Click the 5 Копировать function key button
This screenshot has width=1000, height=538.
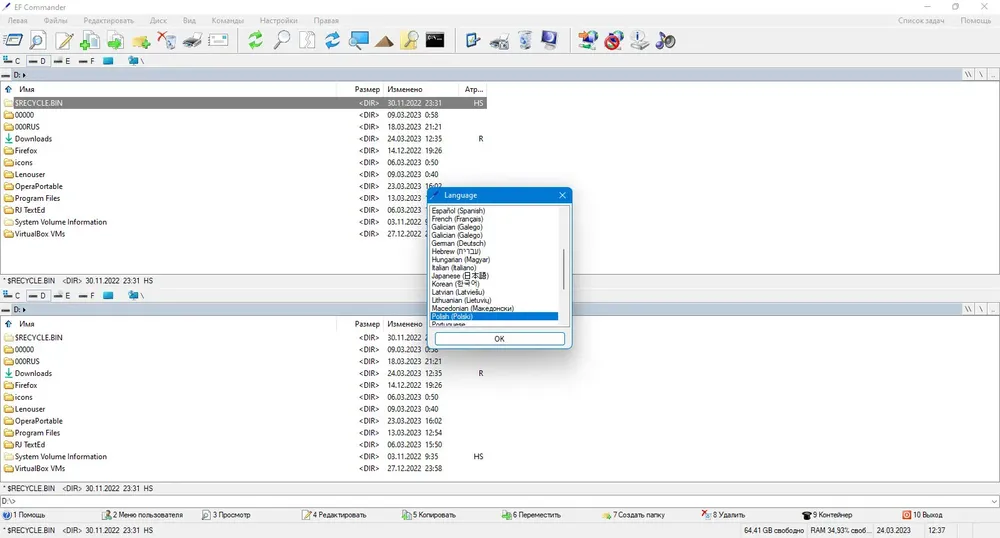click(429, 515)
